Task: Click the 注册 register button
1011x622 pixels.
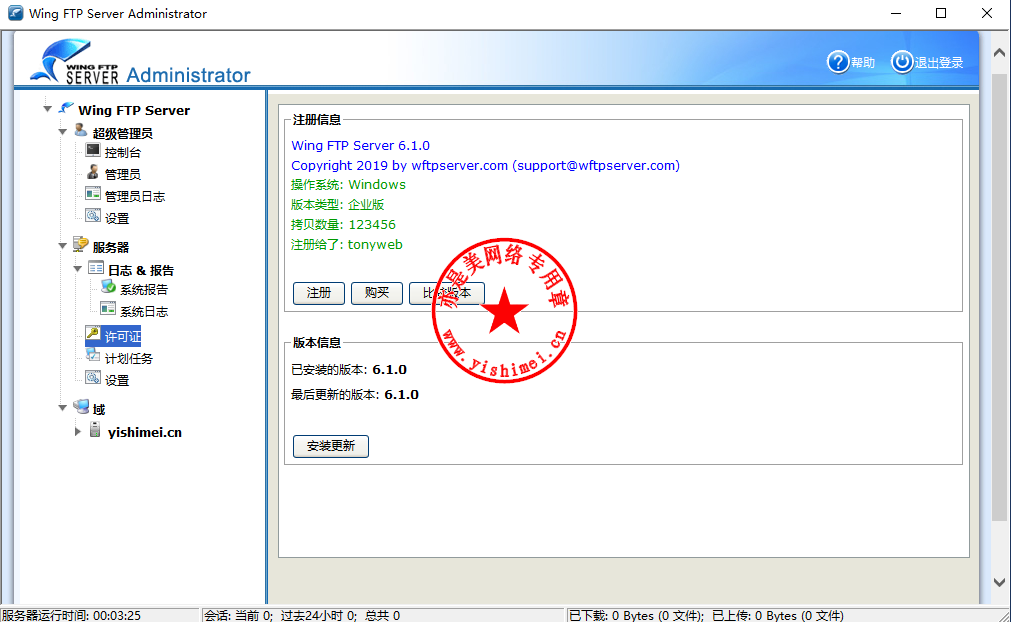Action: coord(319,293)
